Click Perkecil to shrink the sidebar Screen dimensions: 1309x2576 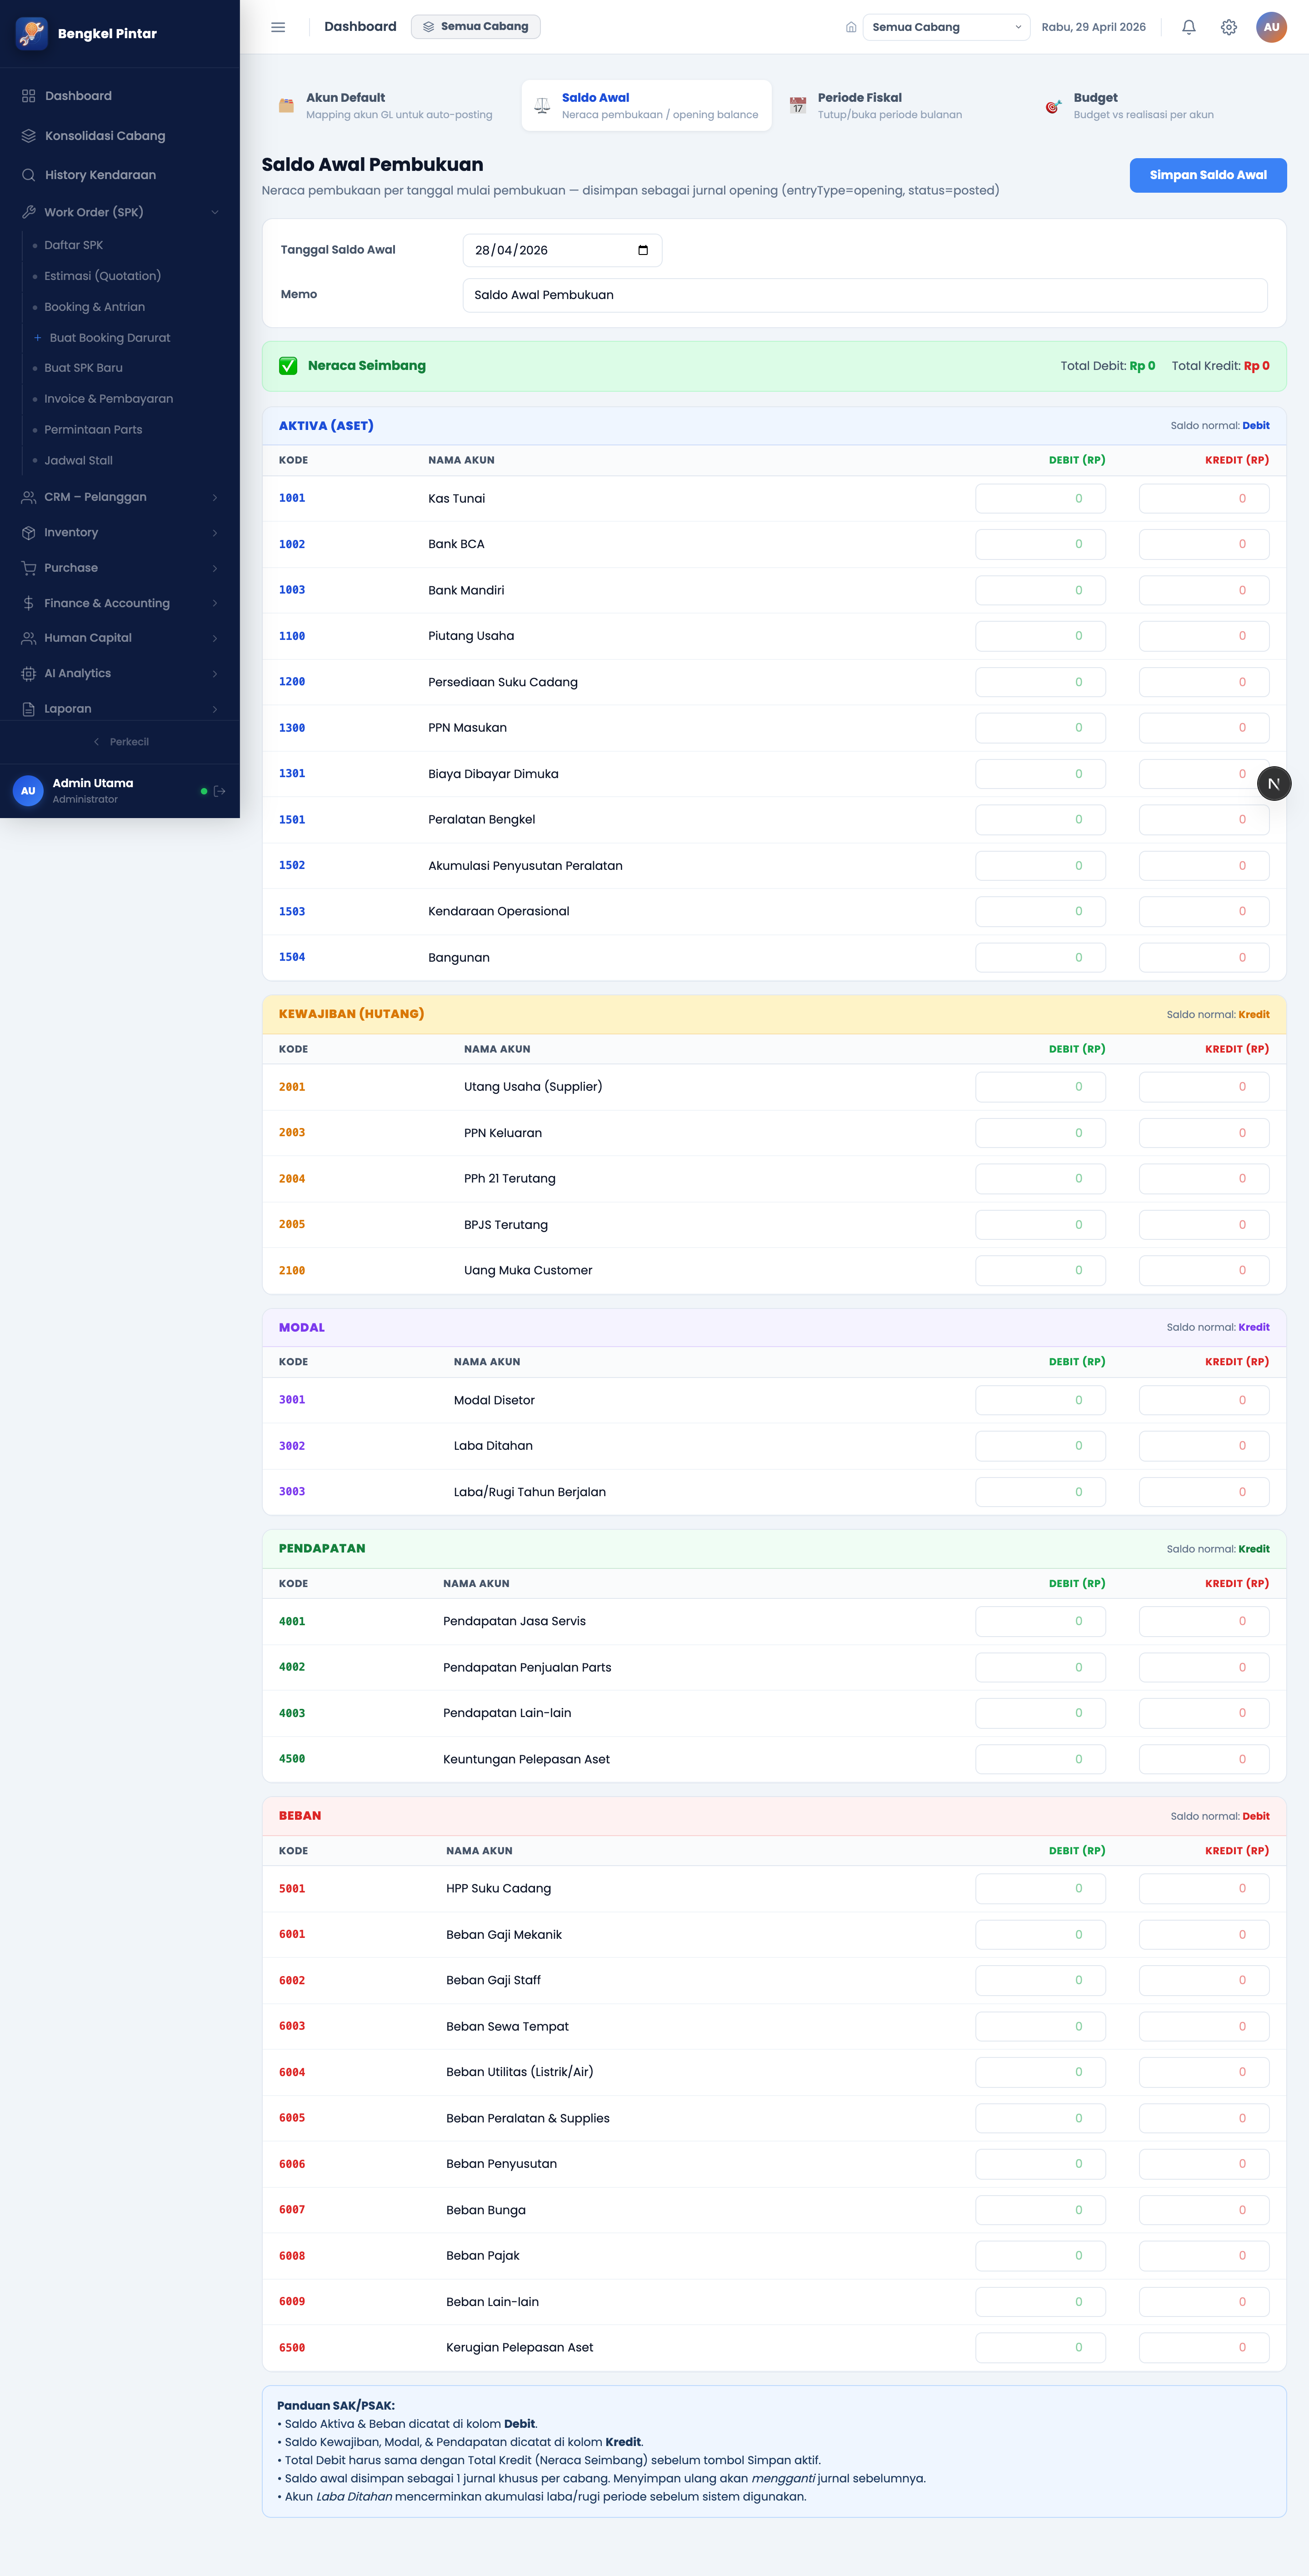pyautogui.click(x=120, y=742)
